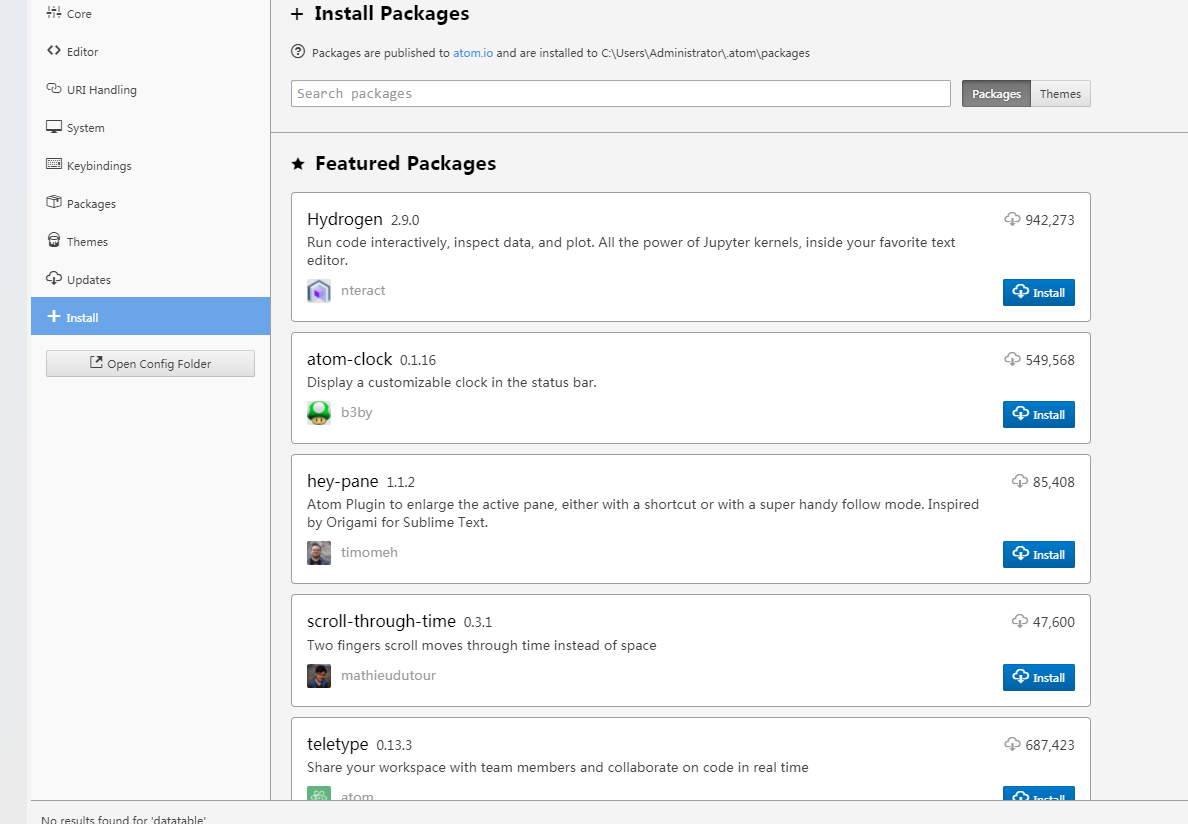Click the Editor code brackets icon
The height and width of the screenshot is (824, 1188).
[54, 50]
